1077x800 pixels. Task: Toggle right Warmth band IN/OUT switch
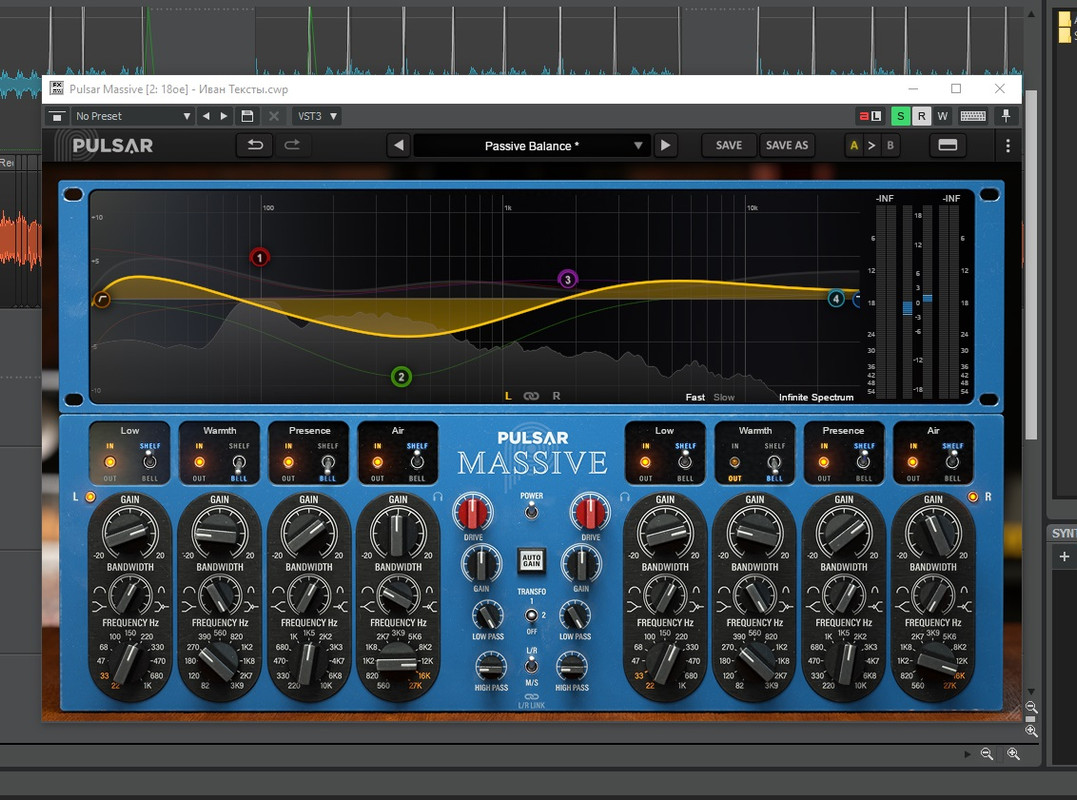pos(735,462)
